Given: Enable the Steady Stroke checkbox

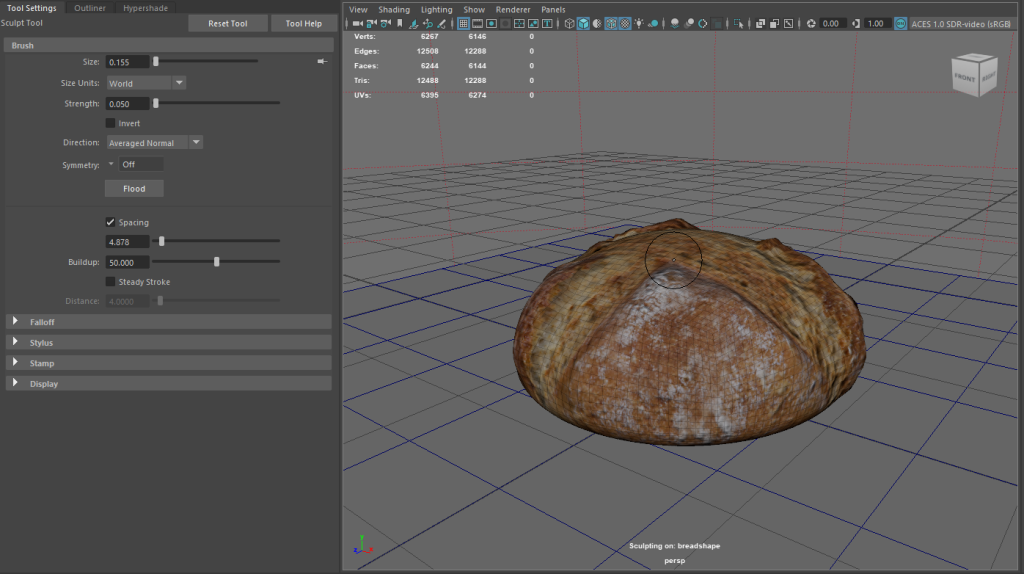Looking at the screenshot, I should pyautogui.click(x=110, y=282).
